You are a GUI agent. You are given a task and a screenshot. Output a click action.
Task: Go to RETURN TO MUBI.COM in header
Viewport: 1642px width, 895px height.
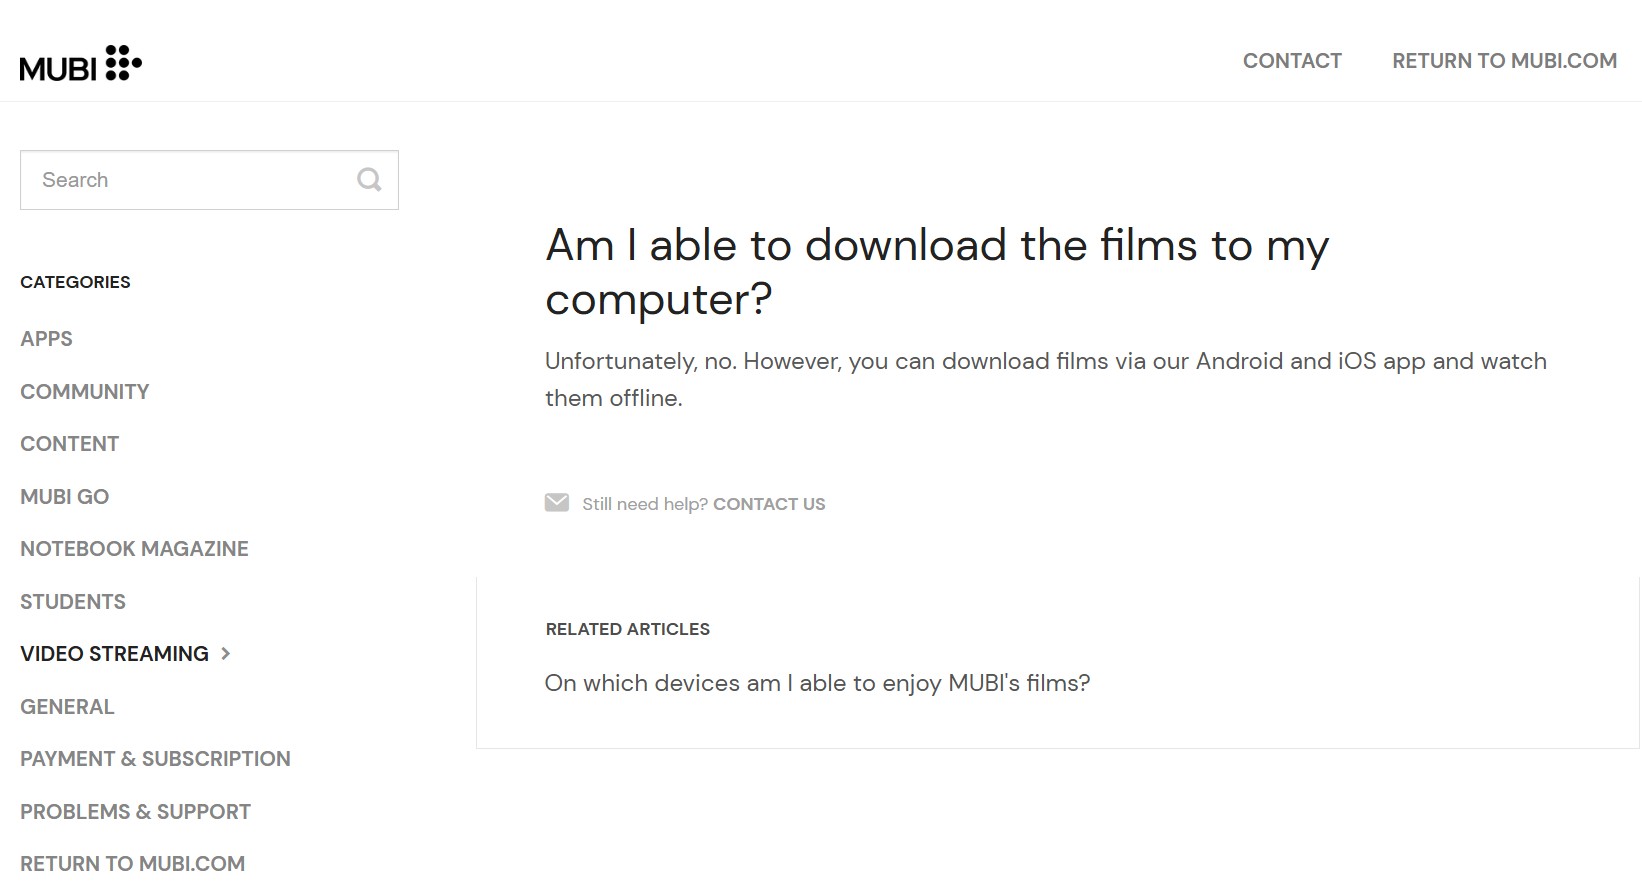pyautogui.click(x=1504, y=61)
